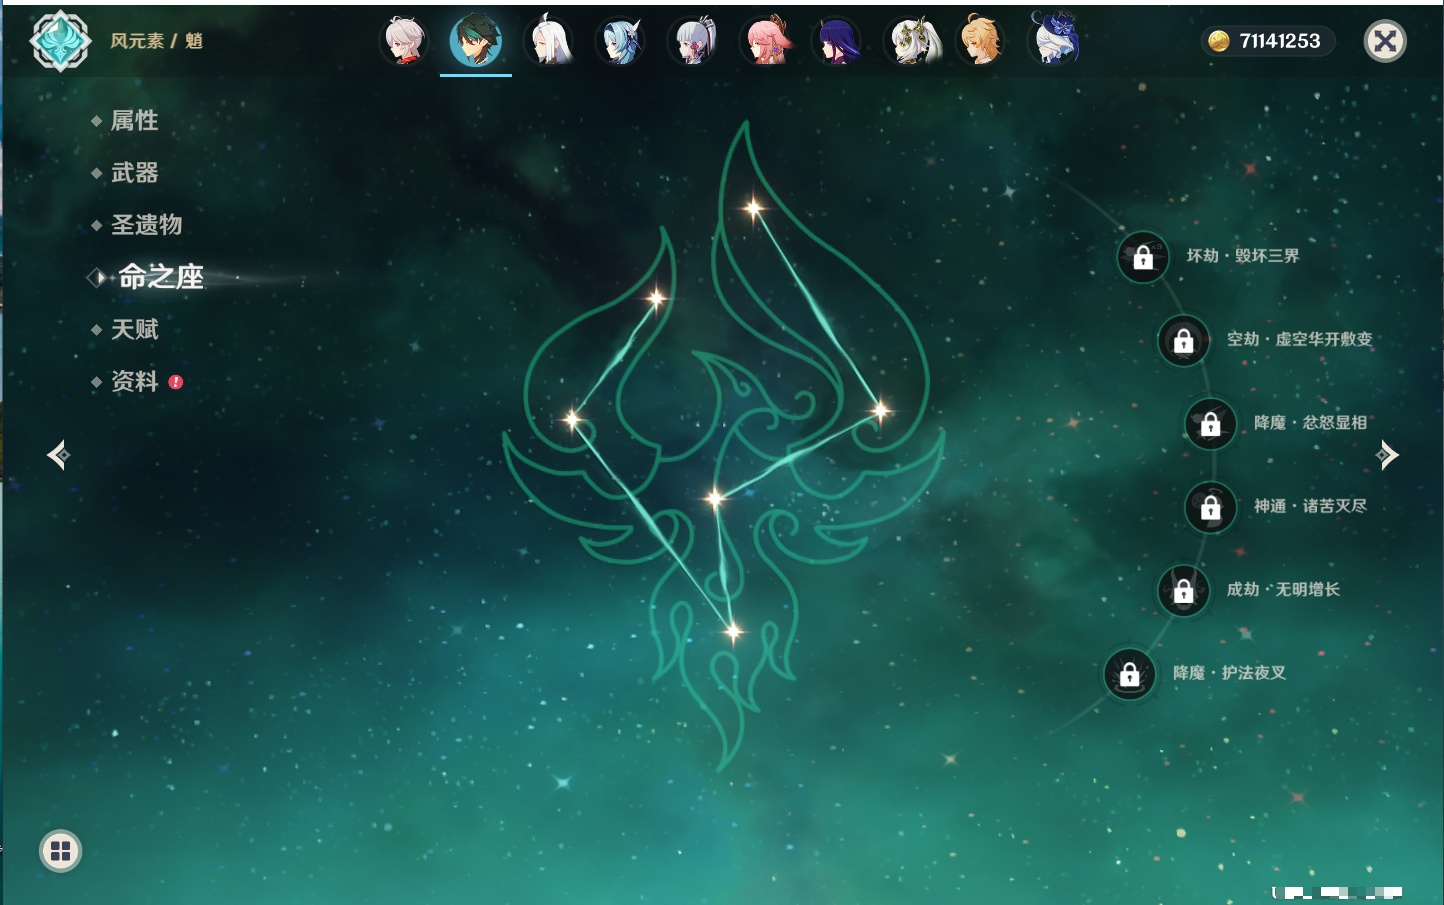Click the Anemo element emblem icon
Screen dimensions: 1444x905
[60, 41]
